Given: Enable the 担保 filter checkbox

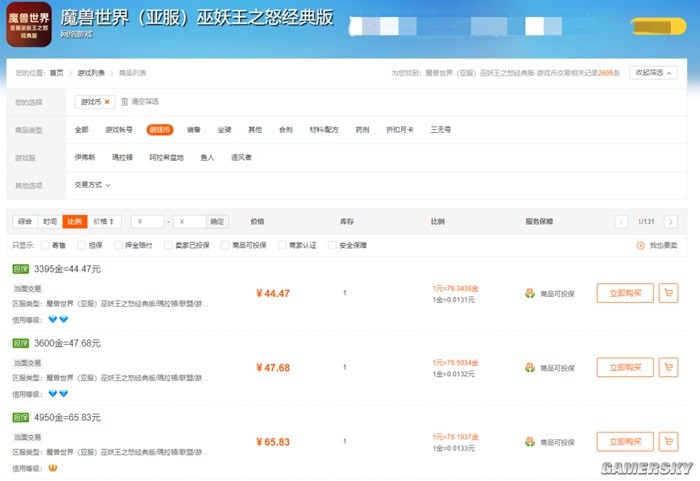Looking at the screenshot, I should [x=81, y=245].
